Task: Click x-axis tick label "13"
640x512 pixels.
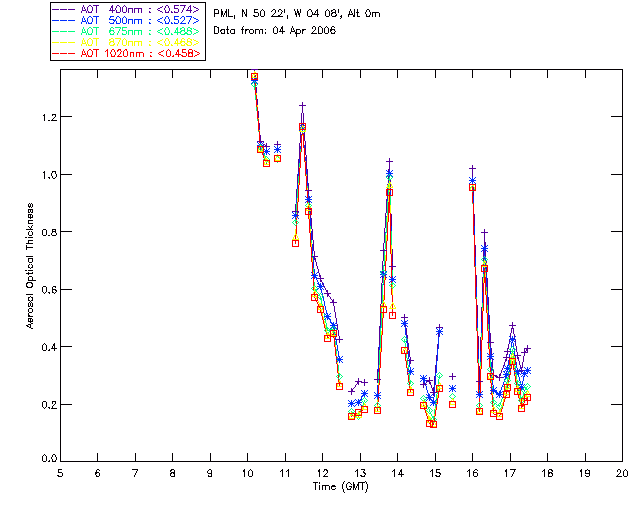Action: coord(360,473)
